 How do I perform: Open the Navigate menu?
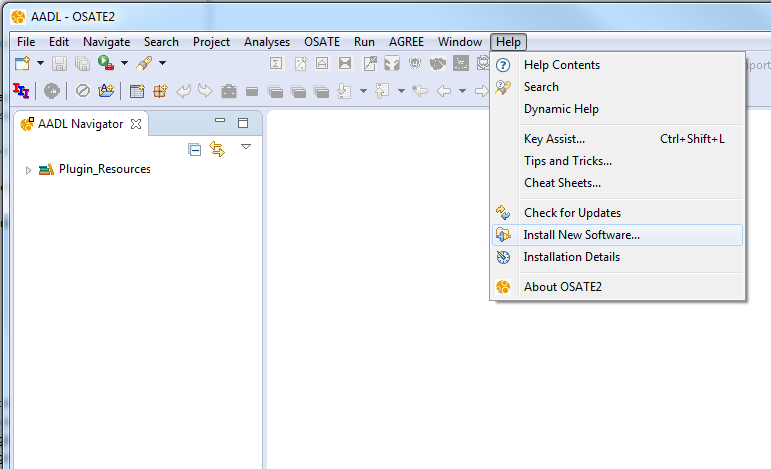(107, 42)
